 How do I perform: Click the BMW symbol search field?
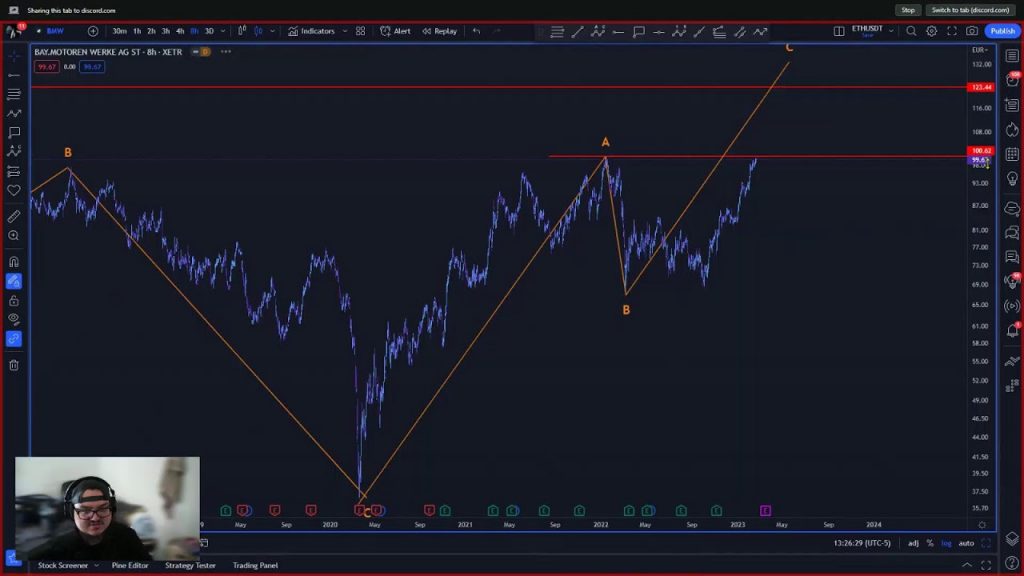(x=56, y=31)
